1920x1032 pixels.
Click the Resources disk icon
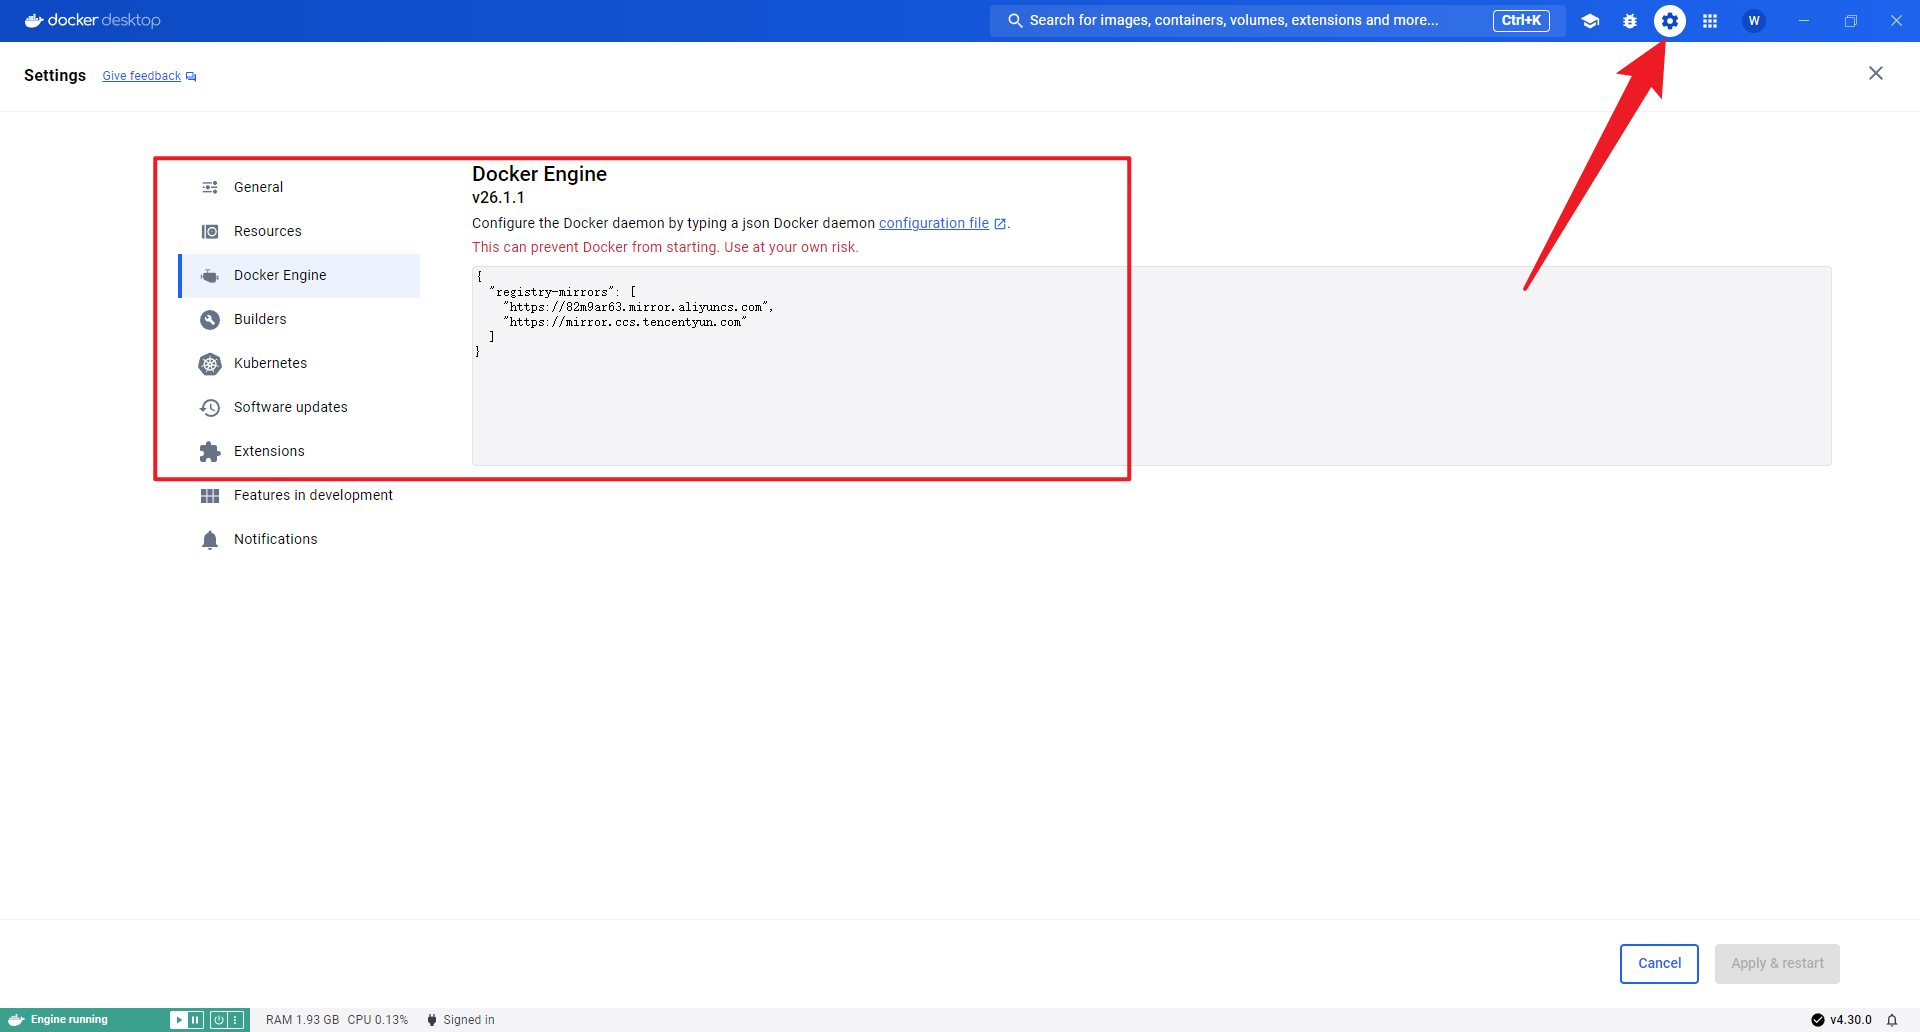pyautogui.click(x=210, y=231)
